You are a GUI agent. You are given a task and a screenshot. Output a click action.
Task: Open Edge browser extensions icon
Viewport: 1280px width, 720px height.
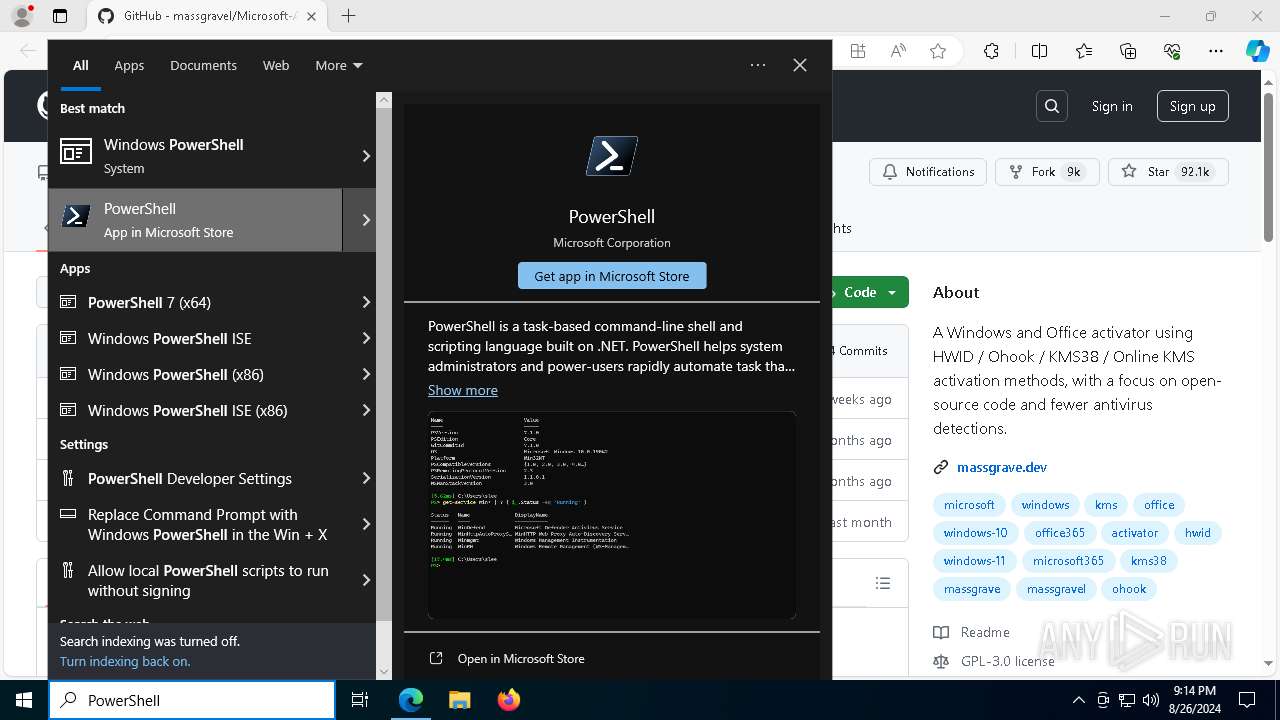coord(991,51)
